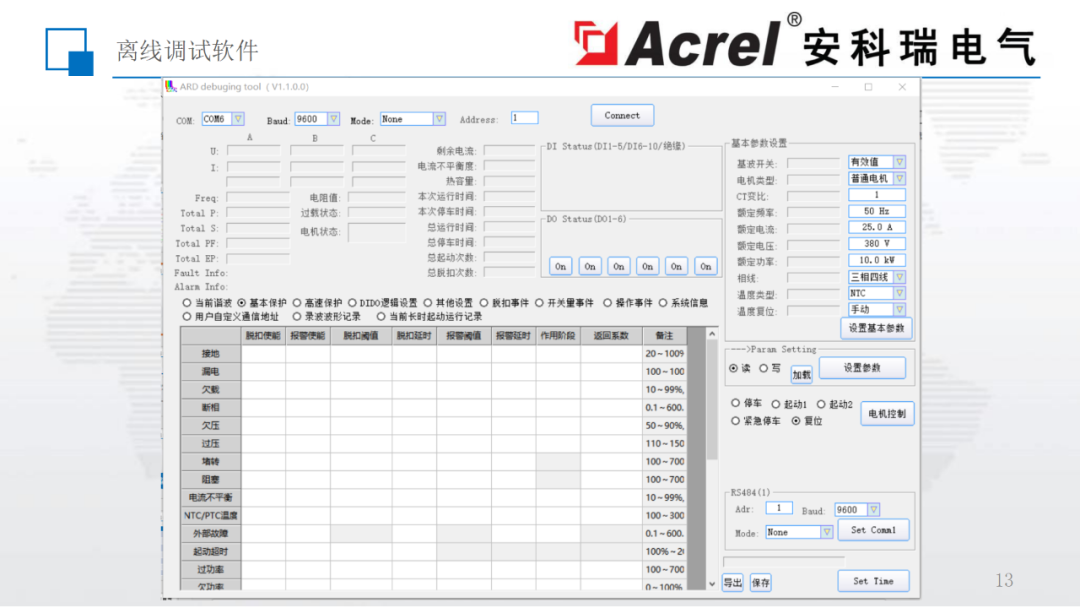Select the 写 write mode in Param Setting
1080x608 pixels.
click(764, 369)
